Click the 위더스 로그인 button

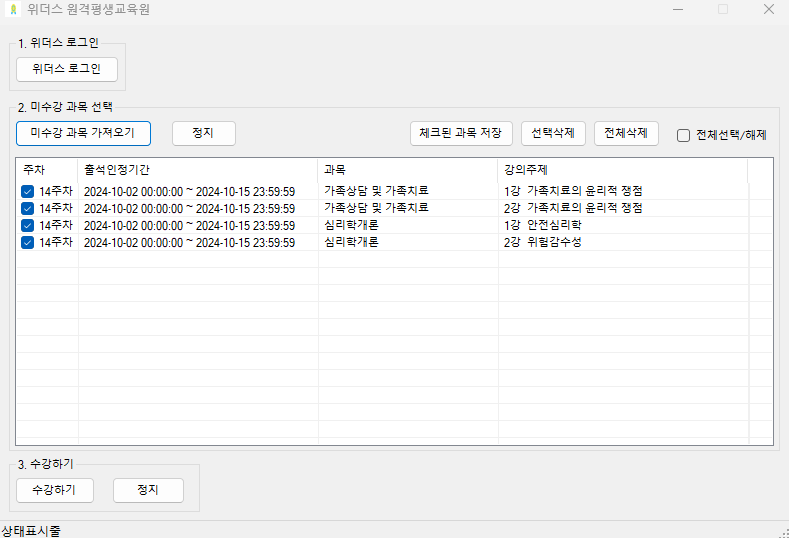pos(67,69)
